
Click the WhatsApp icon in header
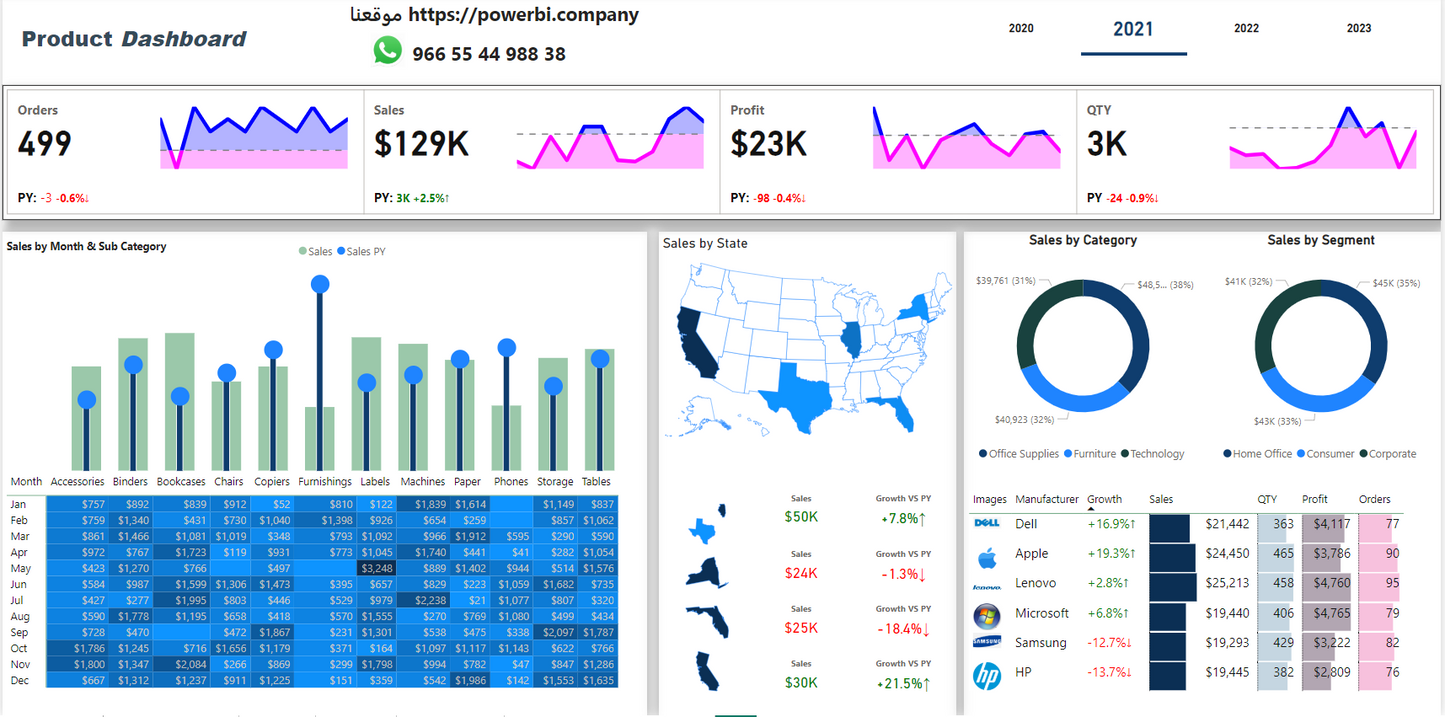[387, 50]
